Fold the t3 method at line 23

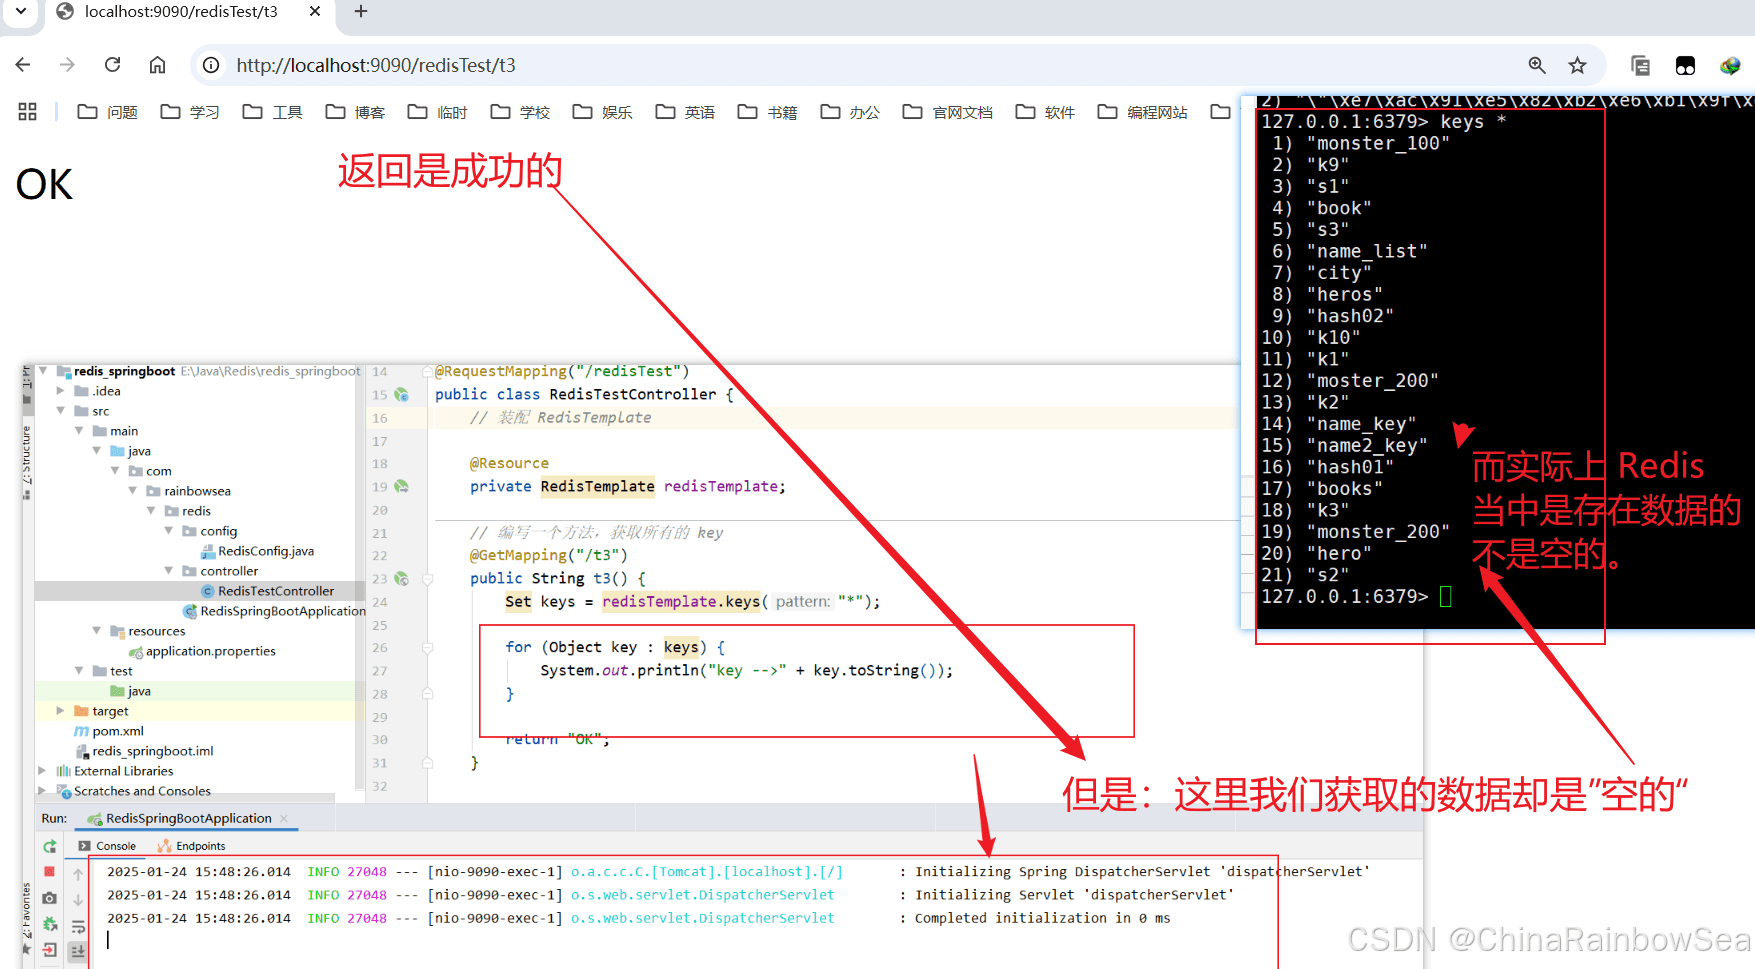pos(427,579)
